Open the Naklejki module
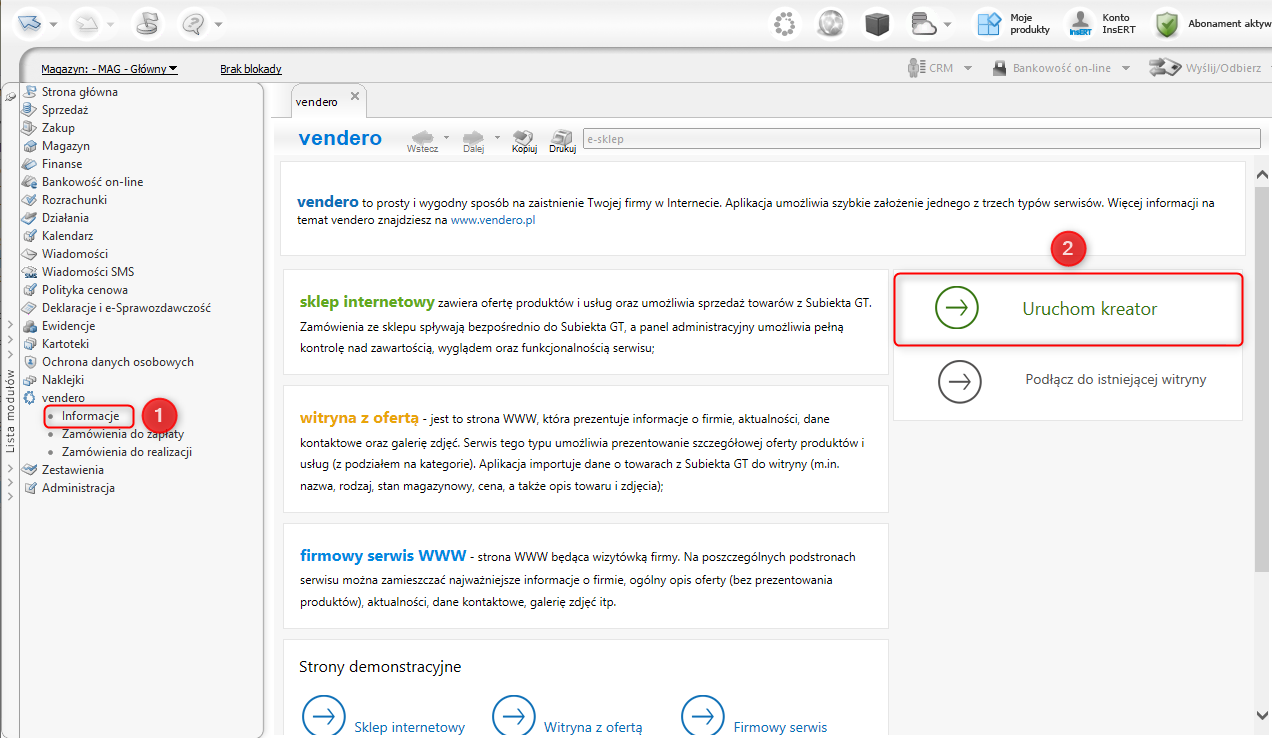Viewport: 1272px width, 738px height. pyautogui.click(x=63, y=380)
